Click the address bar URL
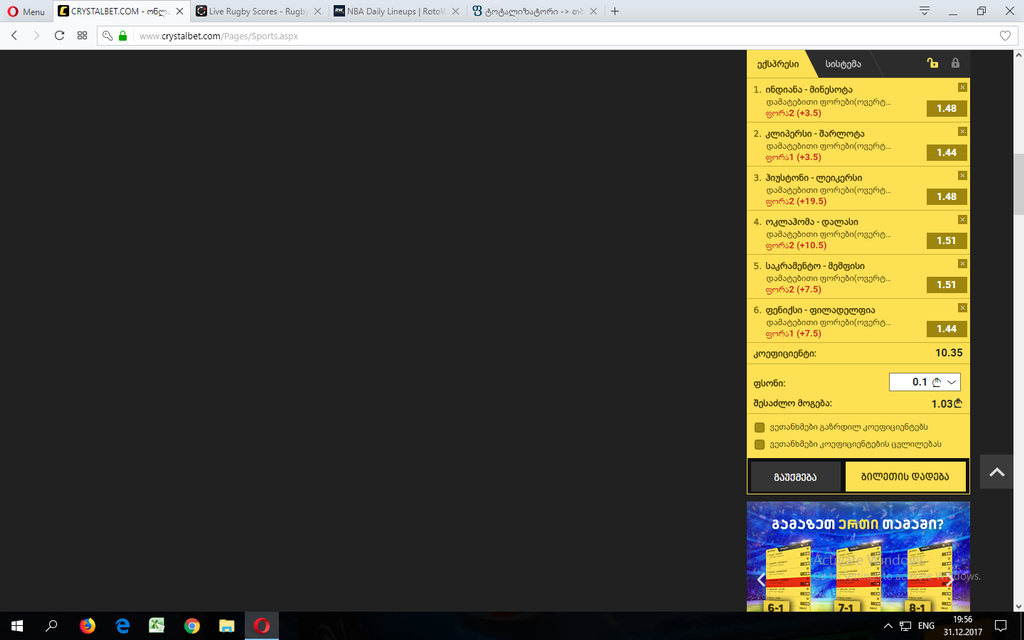The height and width of the screenshot is (640, 1024). [x=218, y=36]
